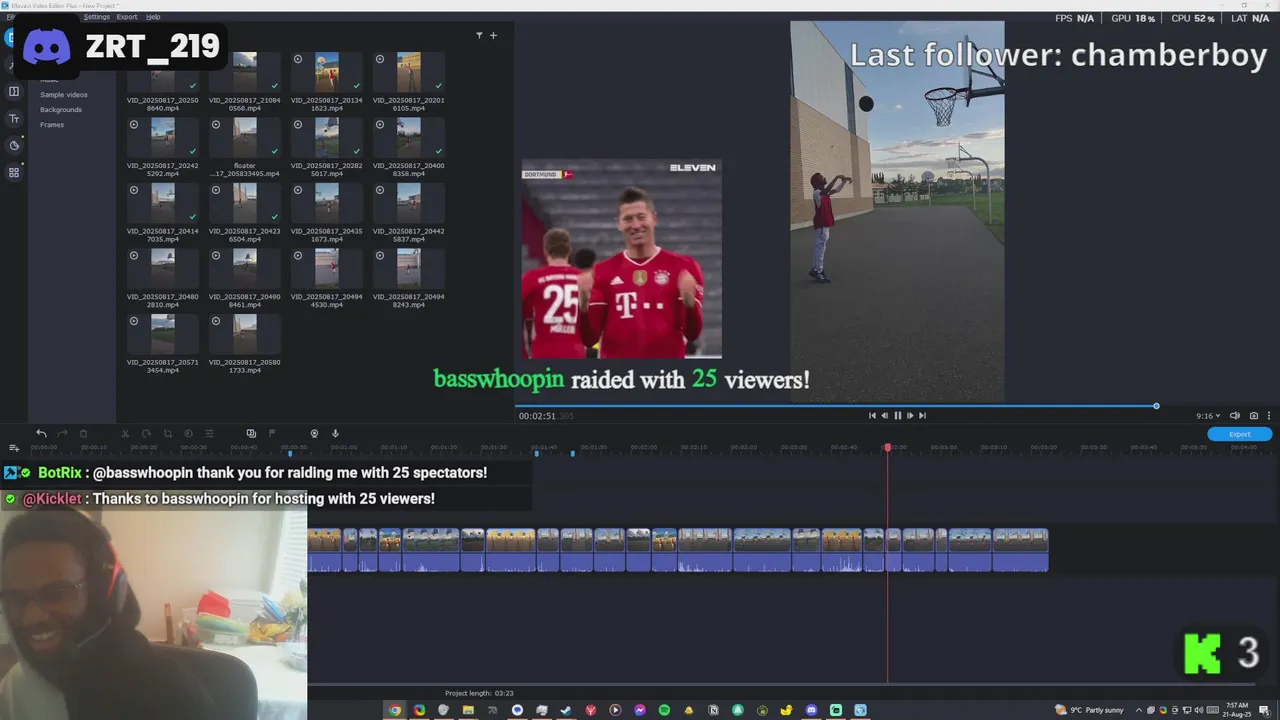Image resolution: width=1280 pixels, height=720 pixels.
Task: Open the Export menu
Action: tap(127, 17)
